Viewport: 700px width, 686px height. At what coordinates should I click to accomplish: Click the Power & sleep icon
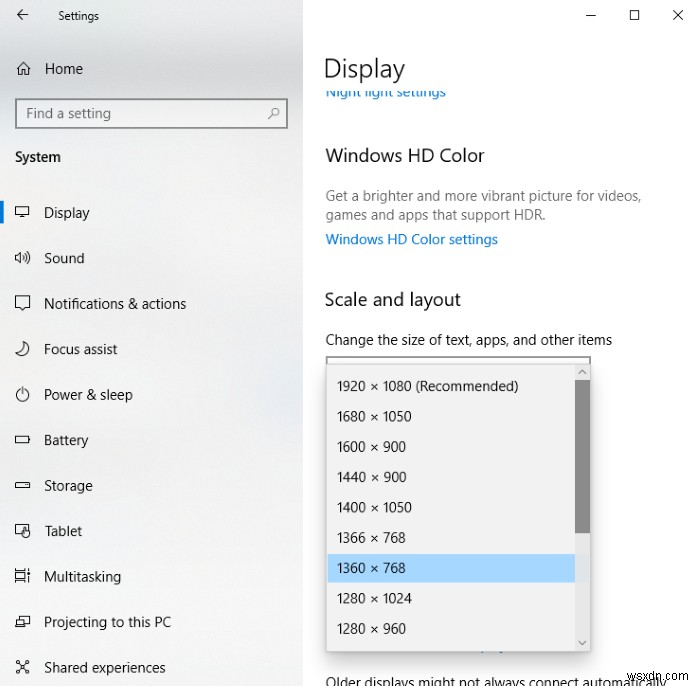pyautogui.click(x=22, y=394)
